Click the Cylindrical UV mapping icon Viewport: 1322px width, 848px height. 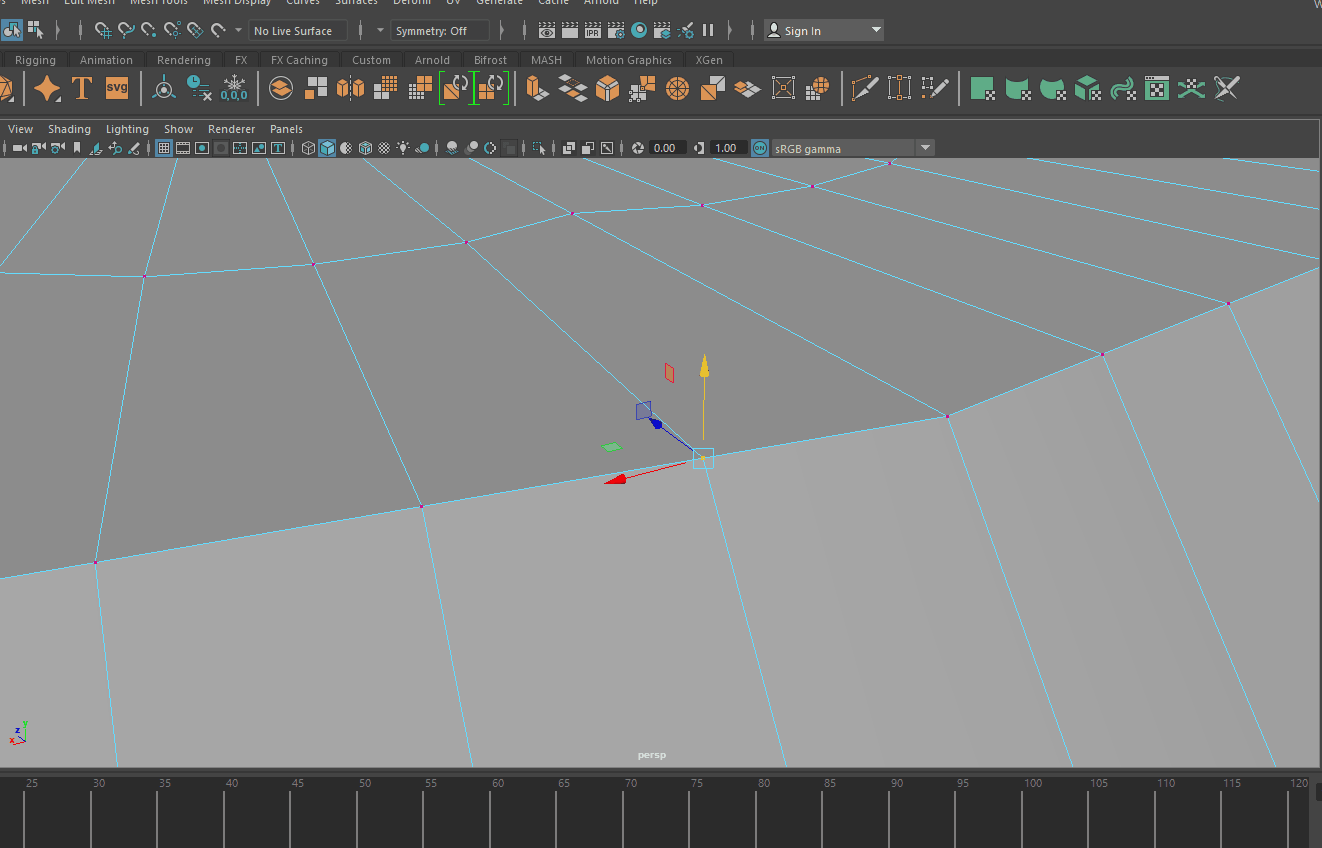[1018, 88]
